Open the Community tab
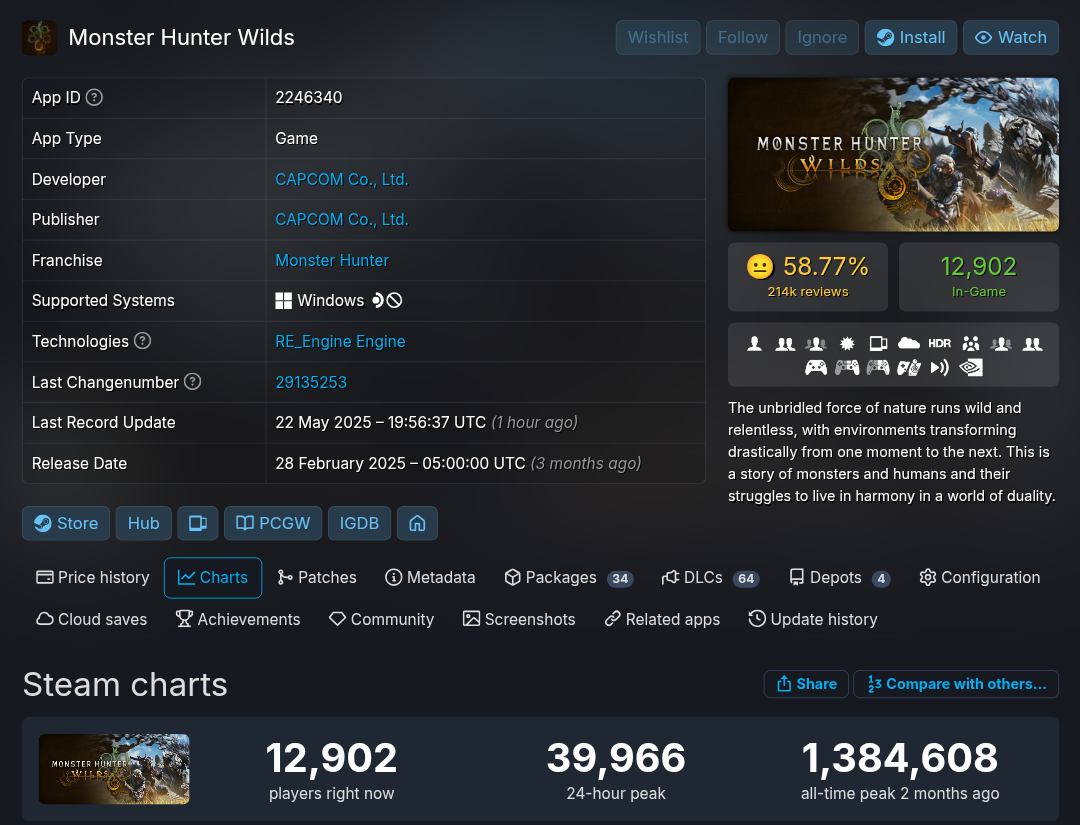 point(382,619)
